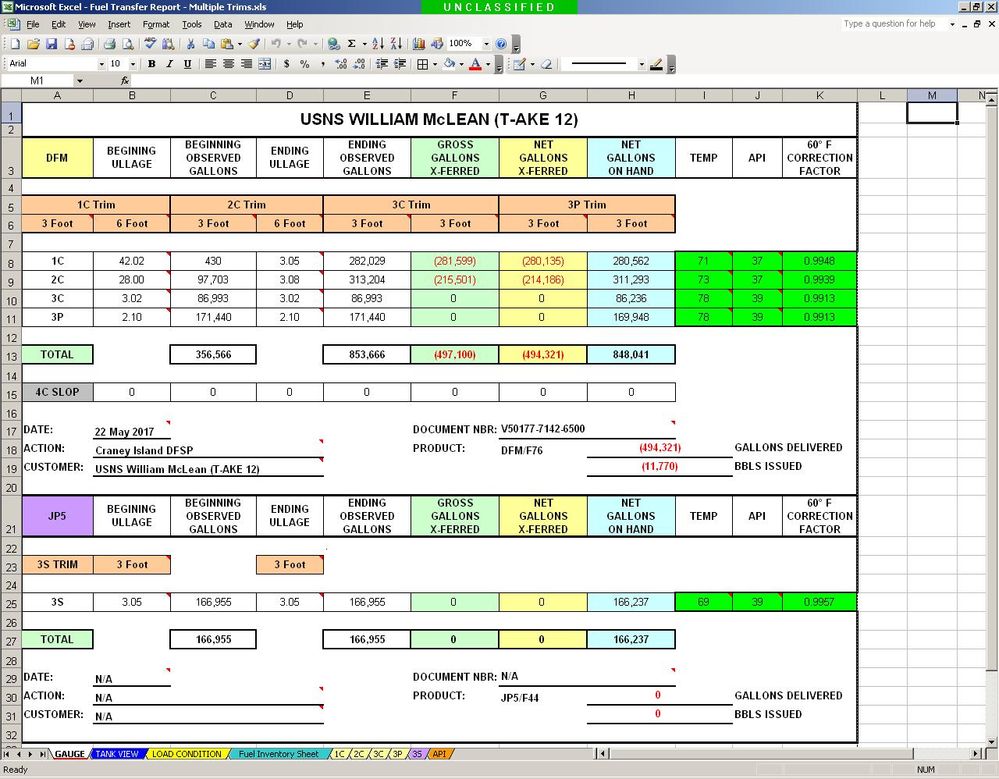Image resolution: width=999 pixels, height=779 pixels.
Task: Select the cell containing 853,666
Action: pos(366,355)
